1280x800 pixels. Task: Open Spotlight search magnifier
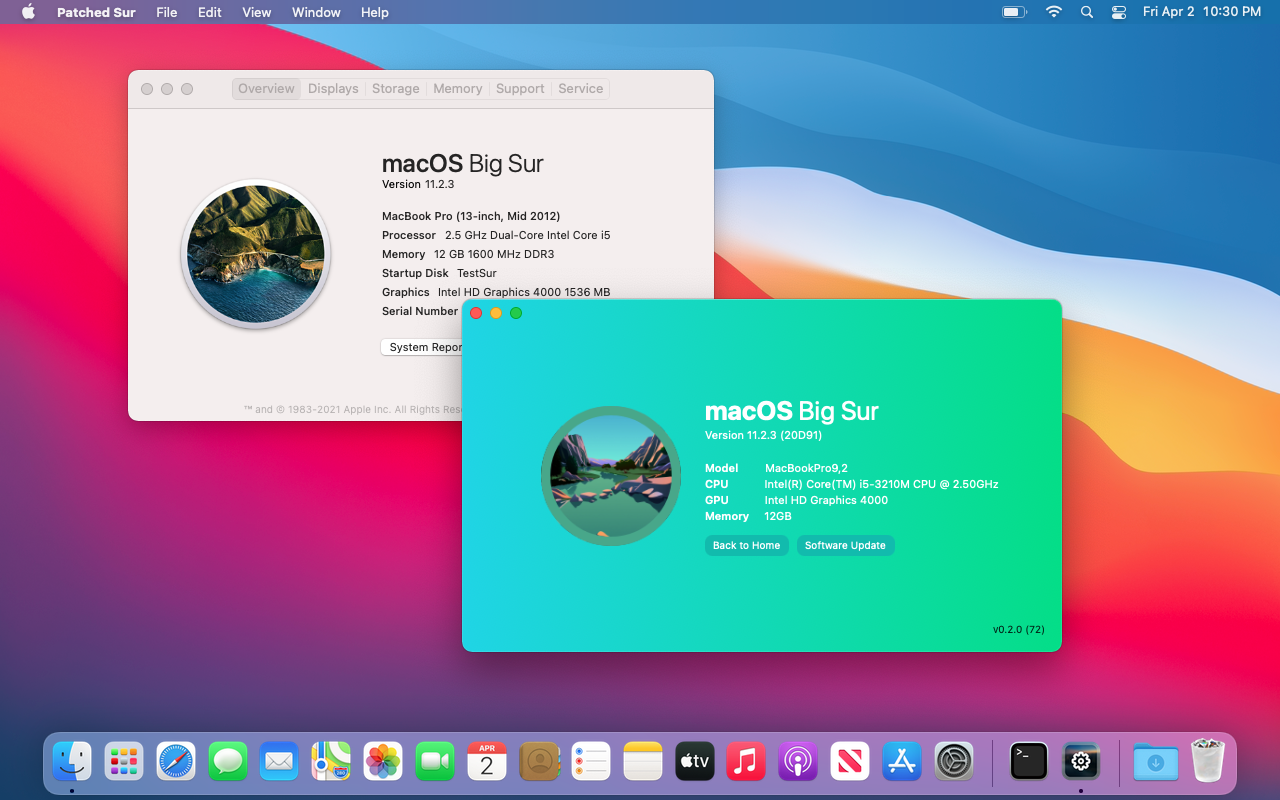[x=1087, y=12]
